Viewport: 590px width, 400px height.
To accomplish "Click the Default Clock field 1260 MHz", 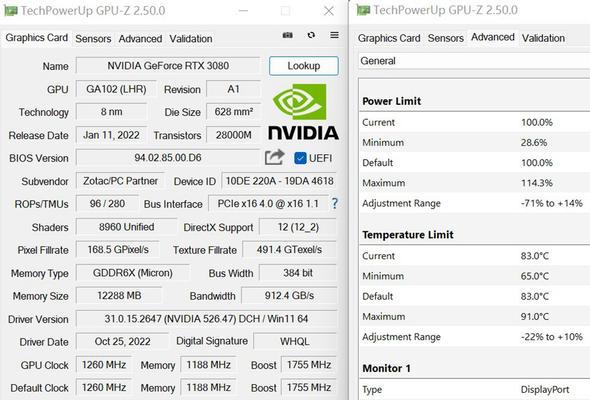I will point(104,388).
